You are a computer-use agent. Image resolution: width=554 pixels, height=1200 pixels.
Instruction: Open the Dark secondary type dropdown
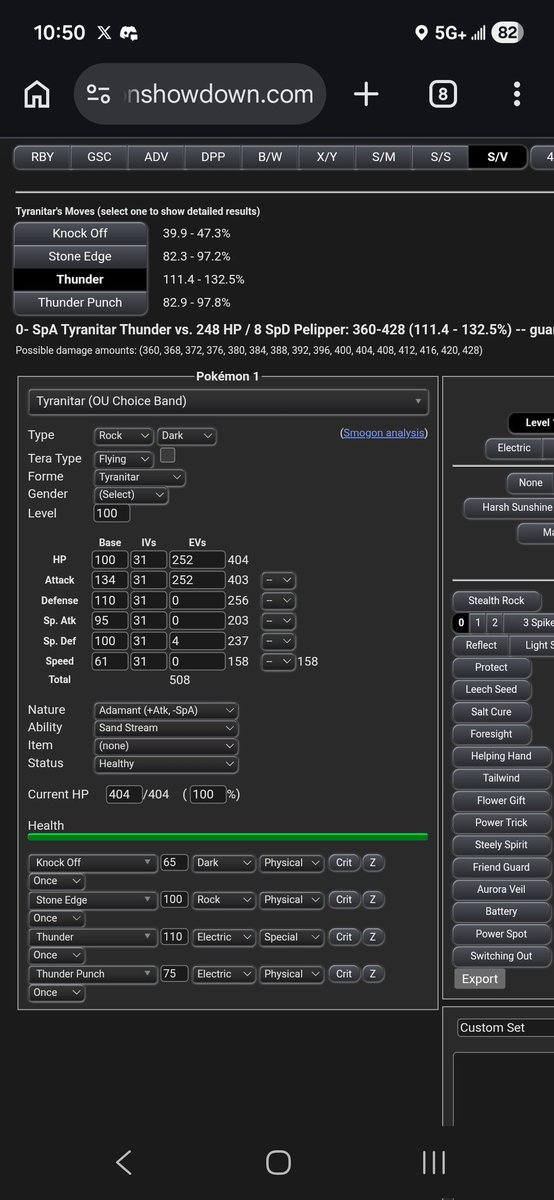coord(186,436)
